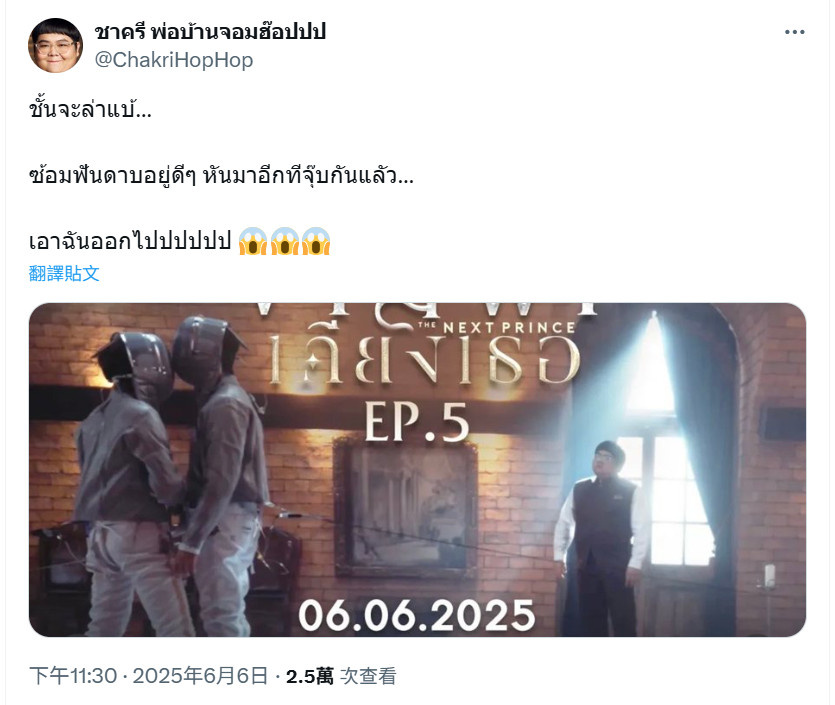Image resolution: width=835 pixels, height=705 pixels.
Task: Click the man in vest by window
Action: [x=602, y=538]
